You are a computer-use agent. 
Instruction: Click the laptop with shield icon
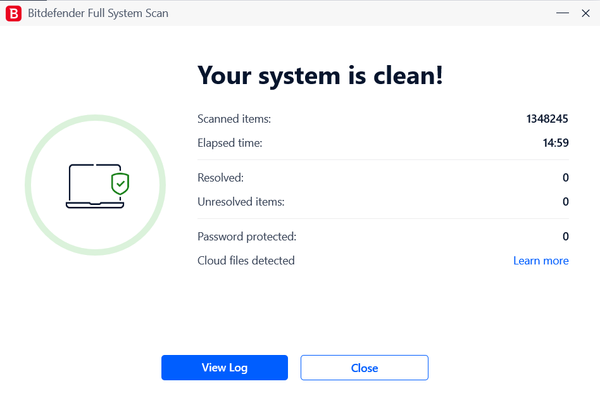pos(98,186)
